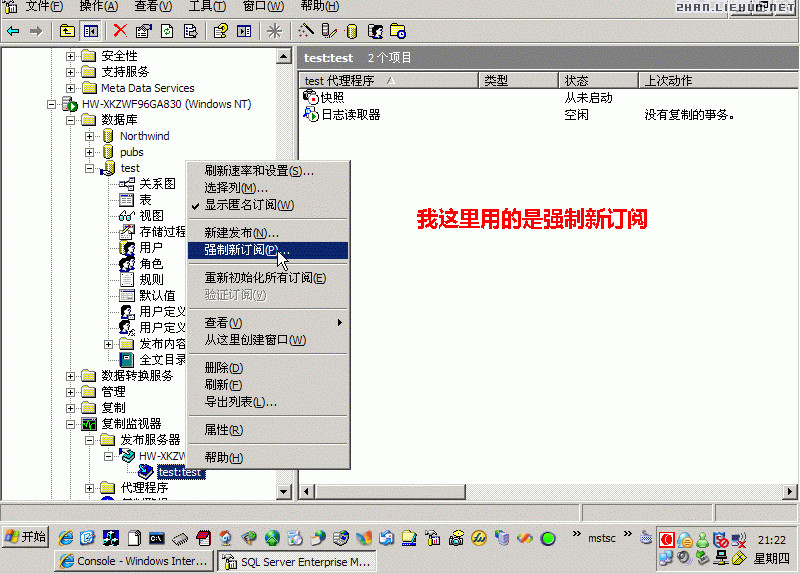
Task: Click the test:test publication icon
Action: [x=146, y=471]
